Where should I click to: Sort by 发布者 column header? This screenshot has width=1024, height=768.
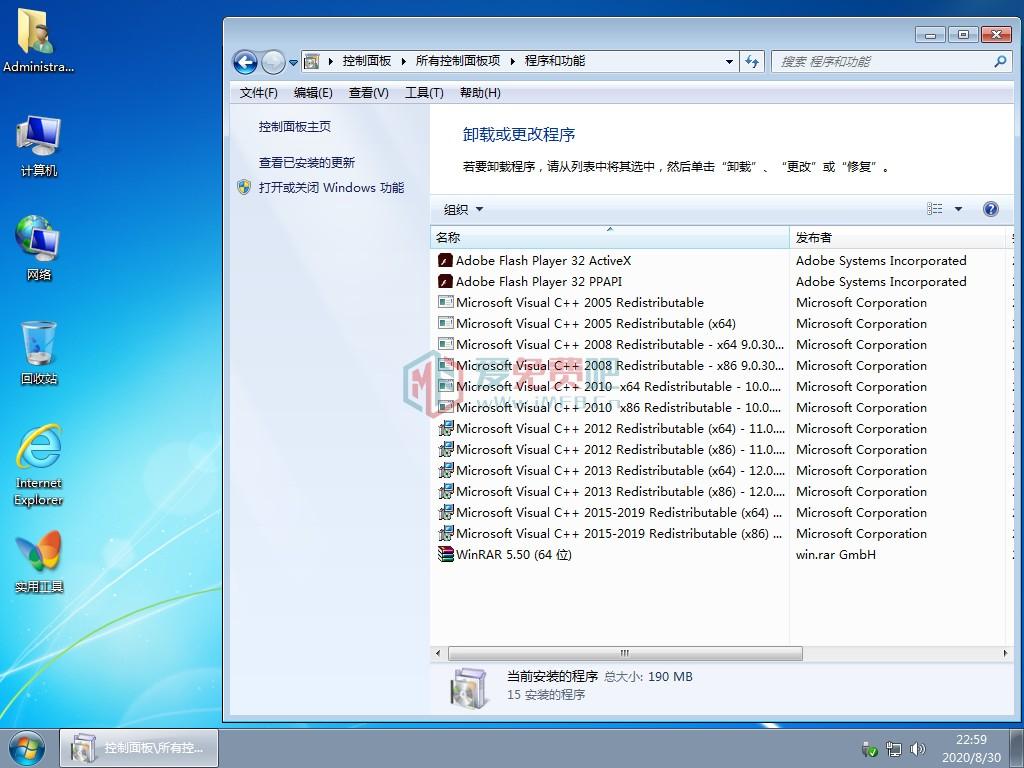point(899,237)
